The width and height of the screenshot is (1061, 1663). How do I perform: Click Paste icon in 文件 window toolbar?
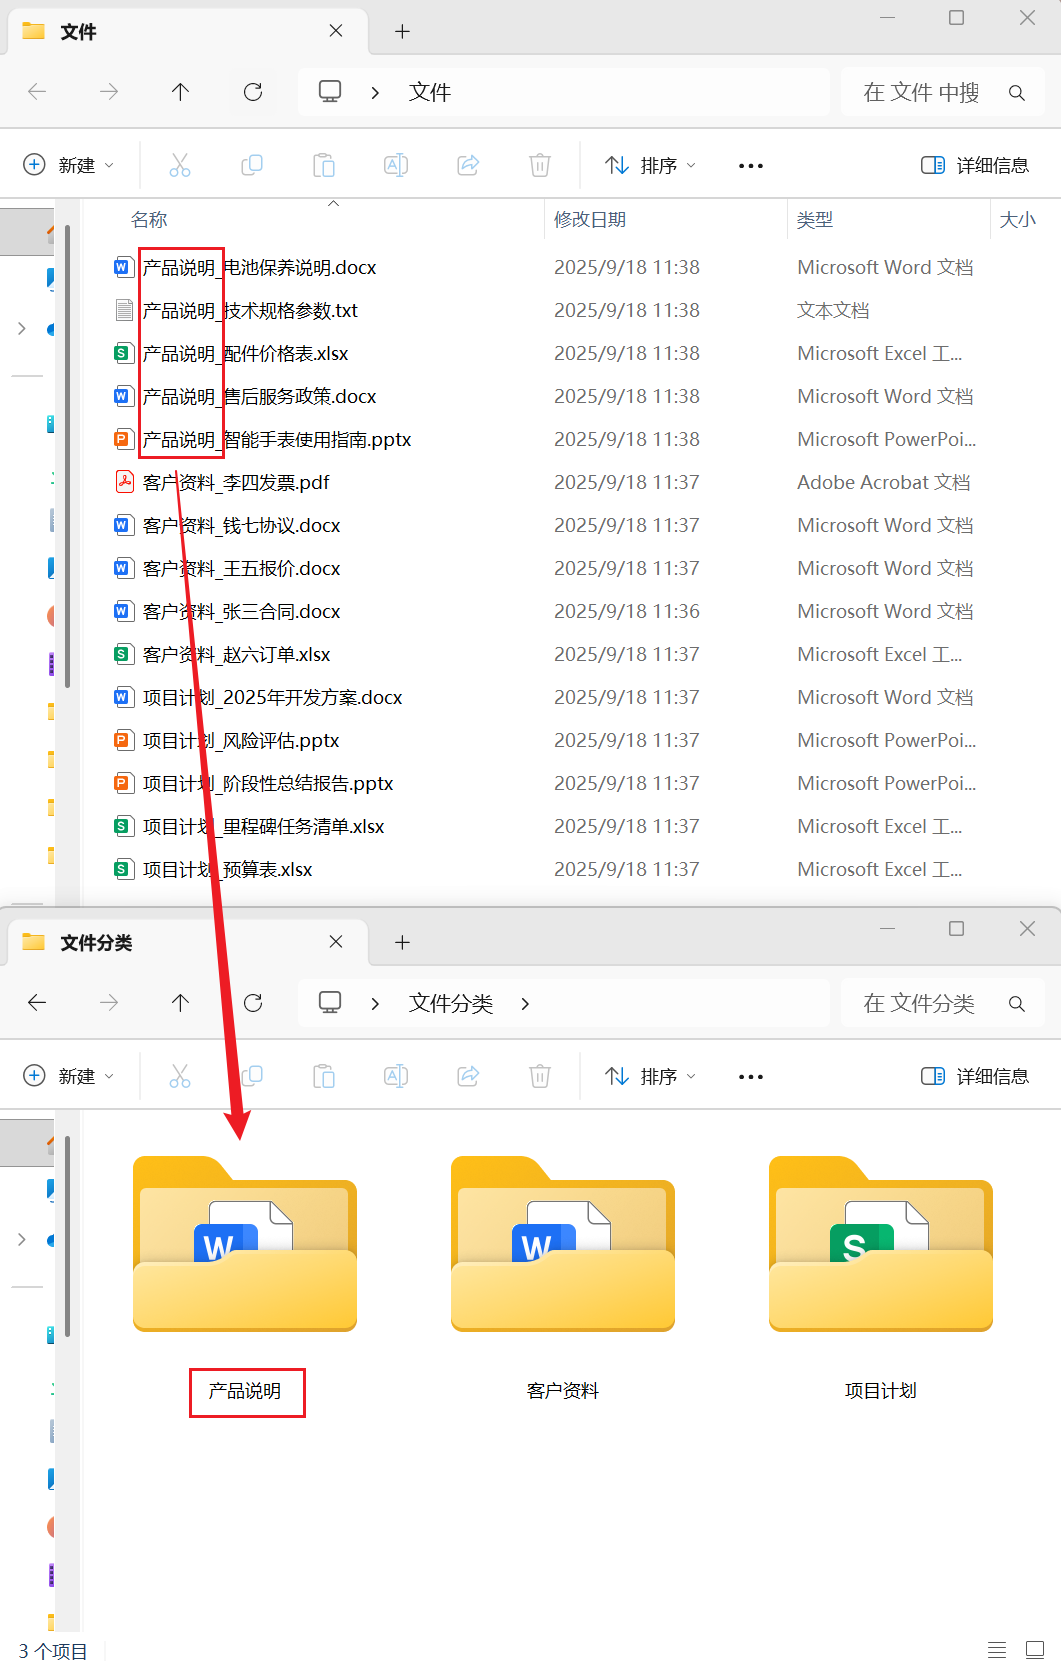324,165
